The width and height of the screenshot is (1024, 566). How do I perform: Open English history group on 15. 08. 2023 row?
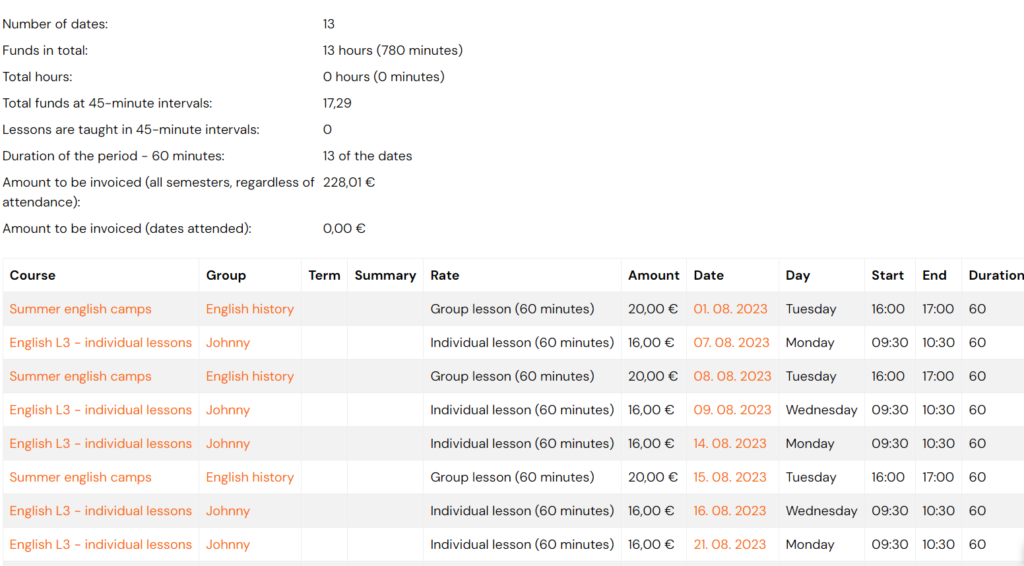click(x=249, y=477)
